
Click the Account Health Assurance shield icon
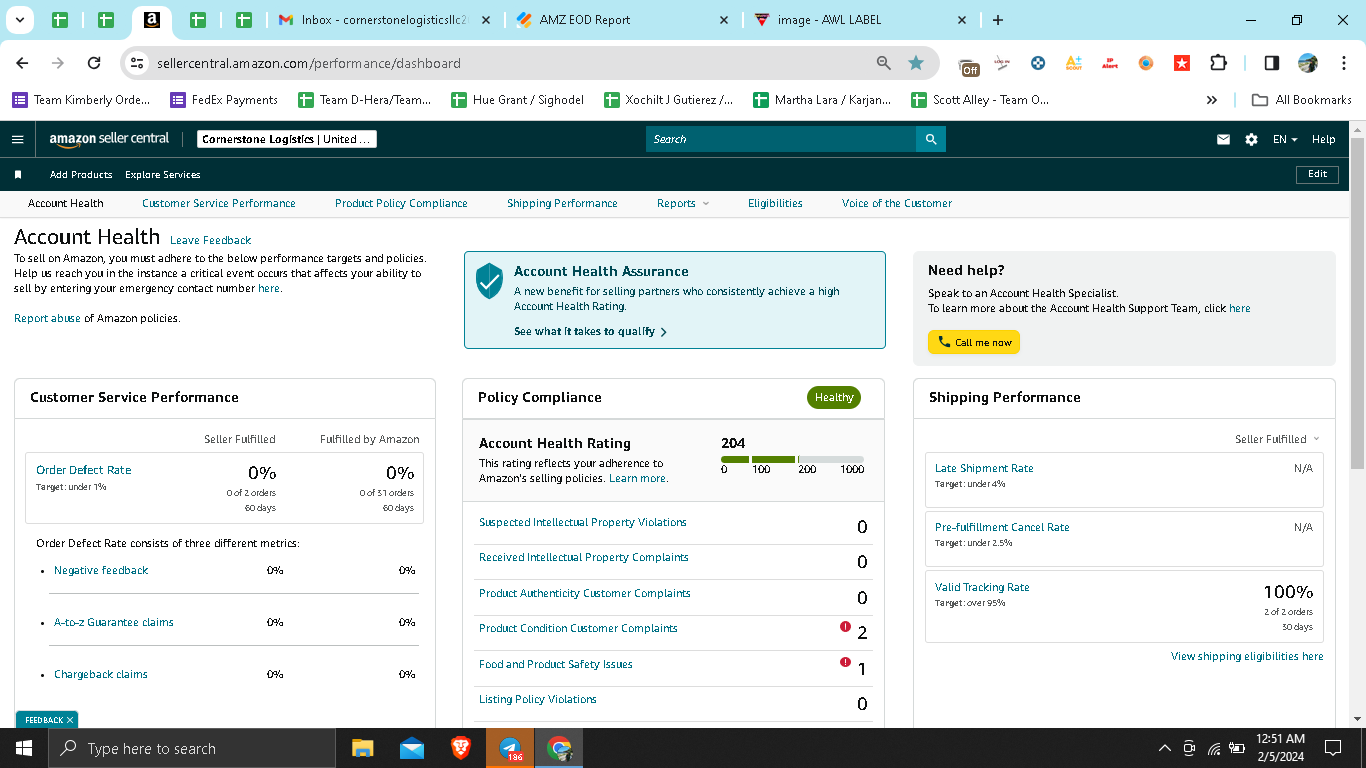pyautogui.click(x=489, y=281)
